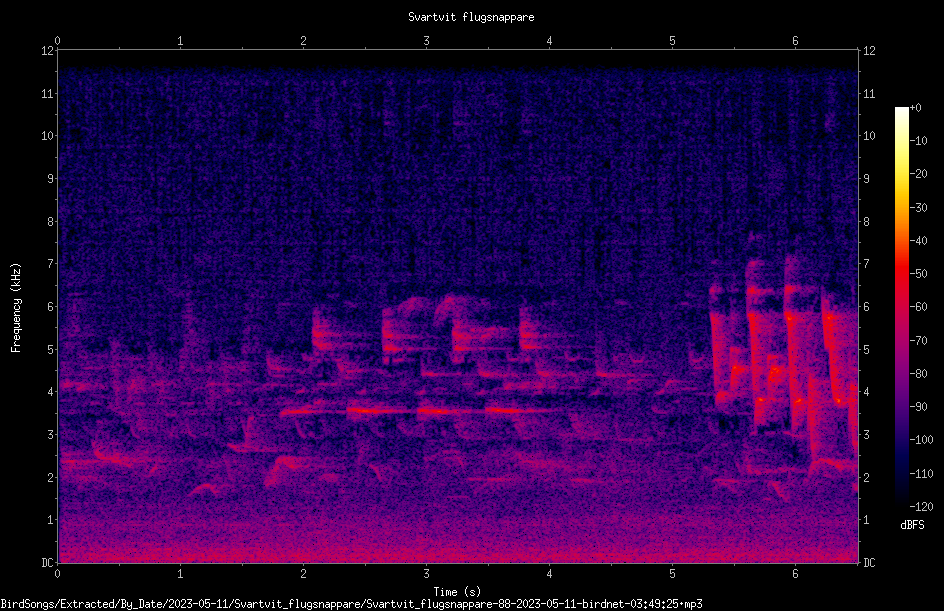Click the file path text at the bottom
944x611 pixels.
[x=352, y=604]
